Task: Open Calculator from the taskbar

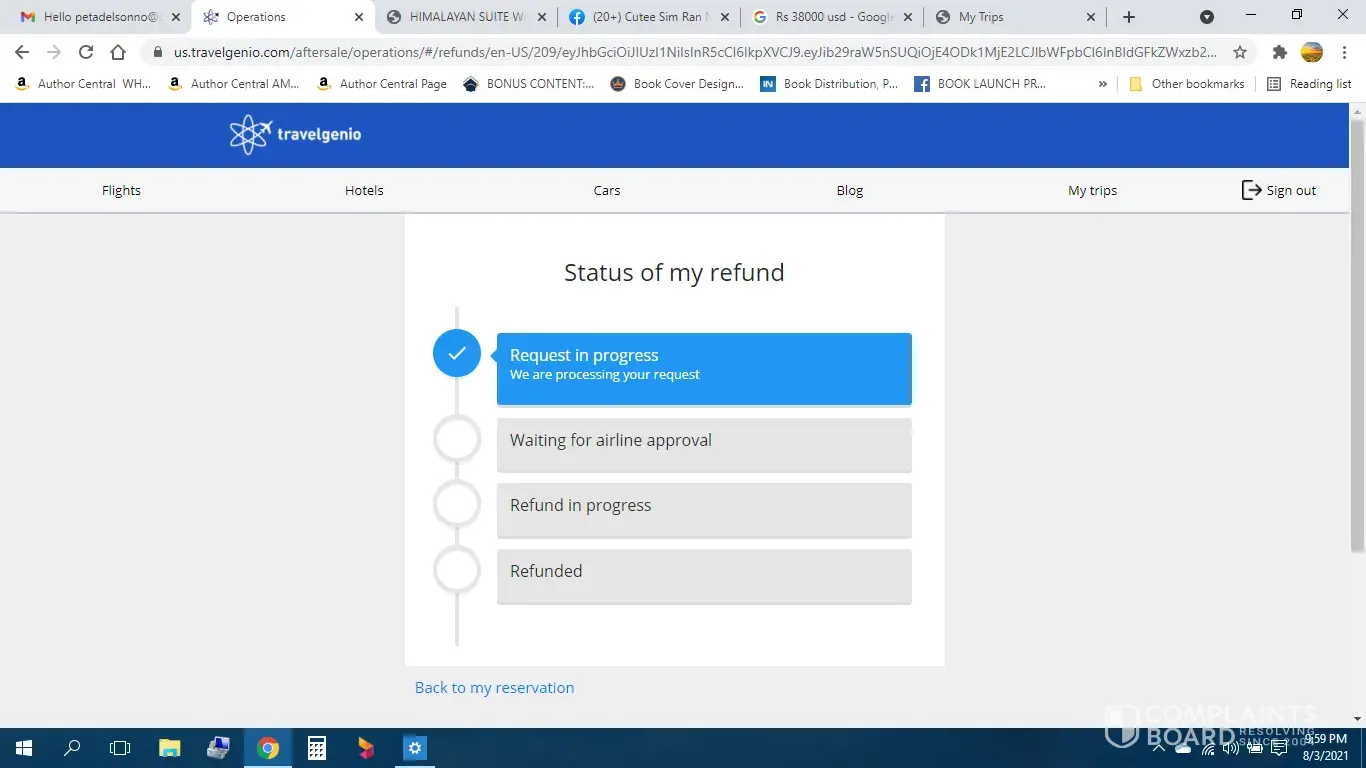Action: coord(316,748)
